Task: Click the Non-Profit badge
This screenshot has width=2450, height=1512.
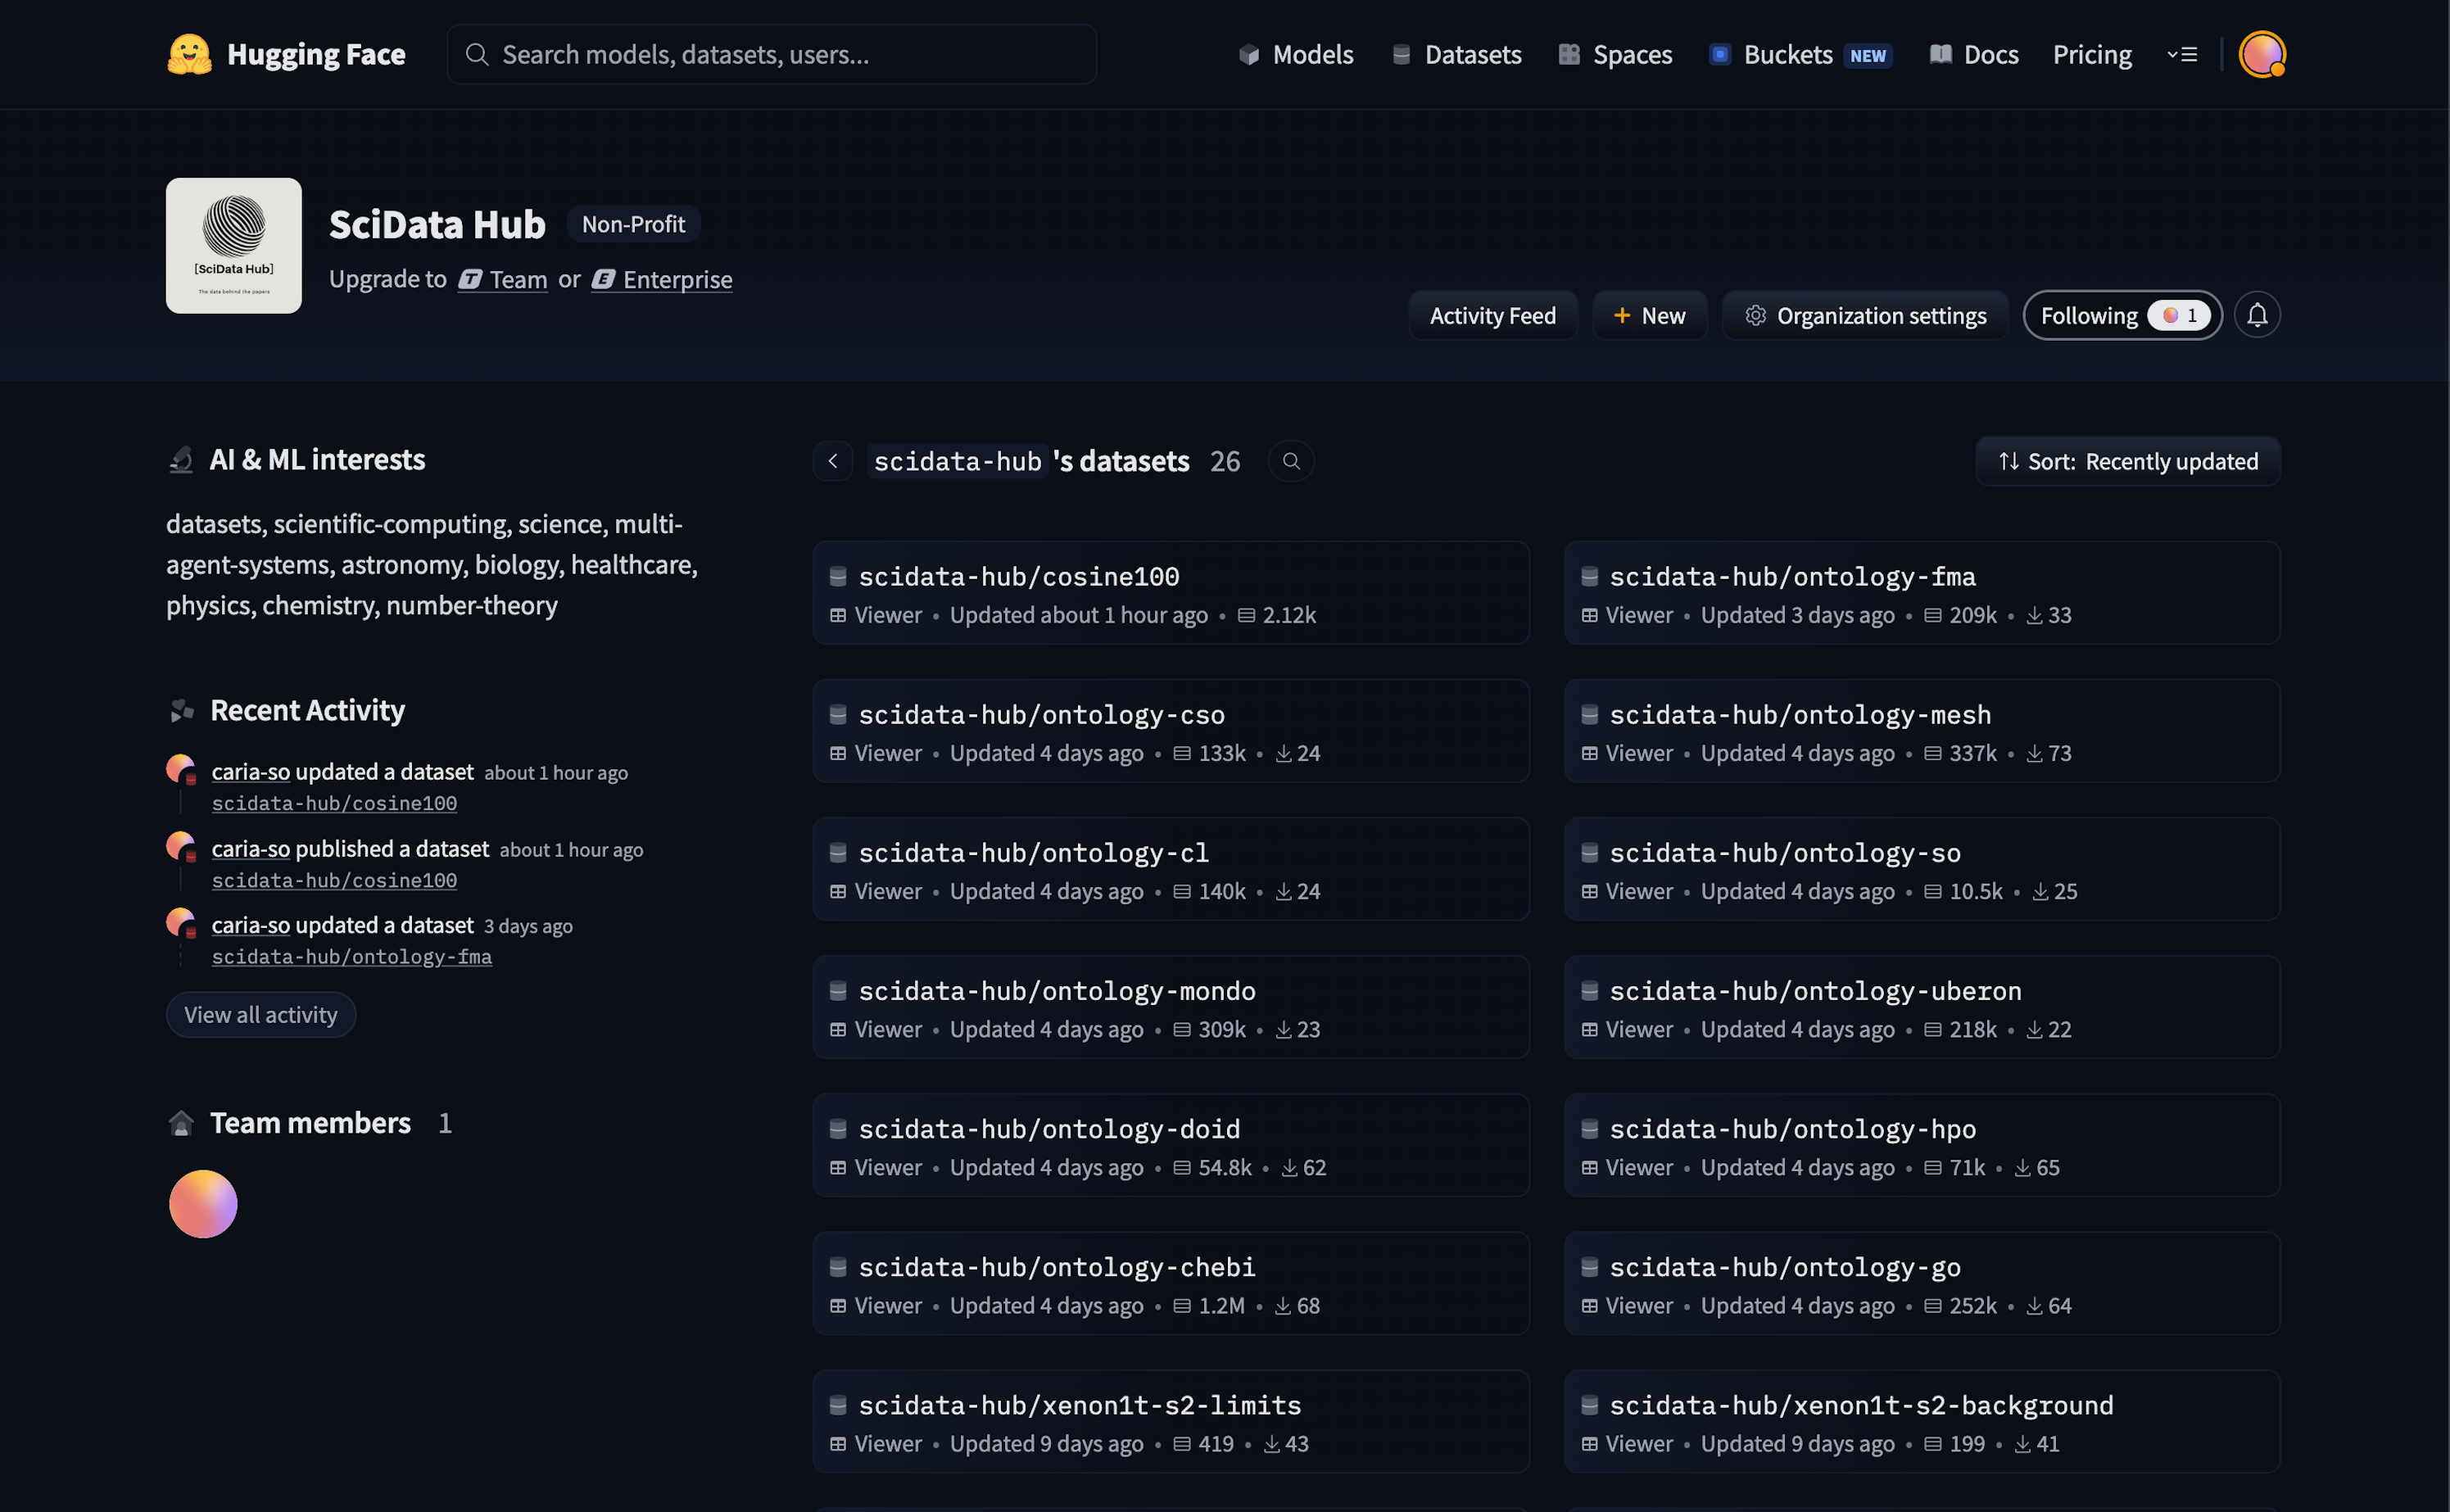Action: pyautogui.click(x=633, y=224)
